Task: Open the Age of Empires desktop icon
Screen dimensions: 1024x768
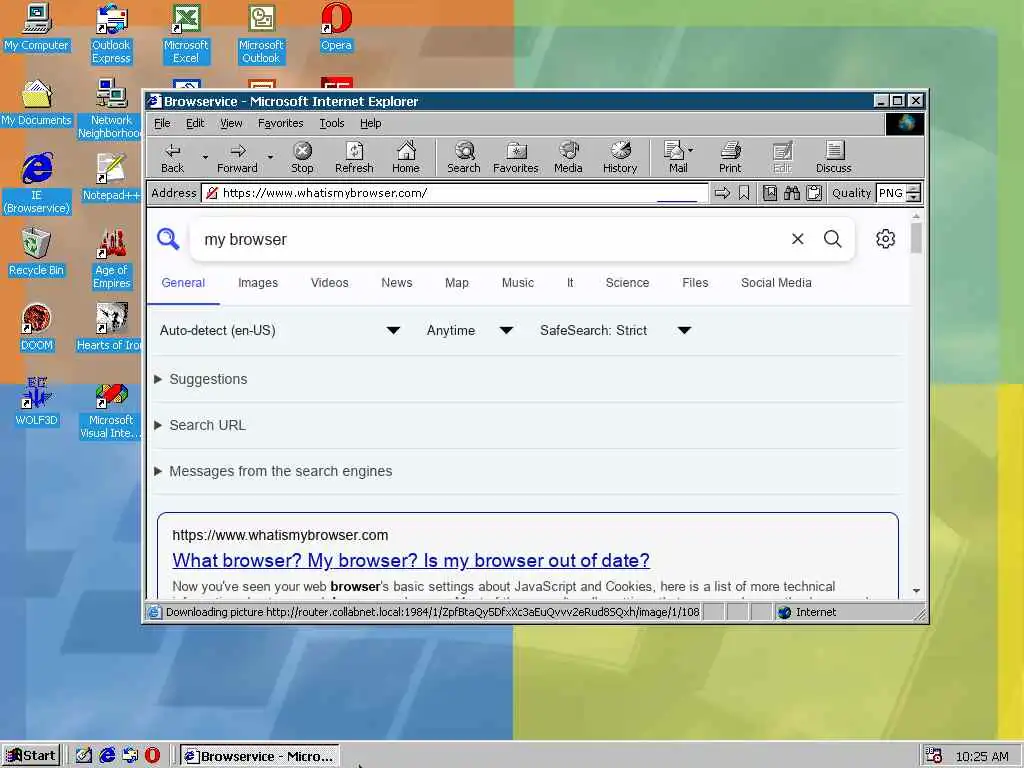Action: tap(112, 259)
